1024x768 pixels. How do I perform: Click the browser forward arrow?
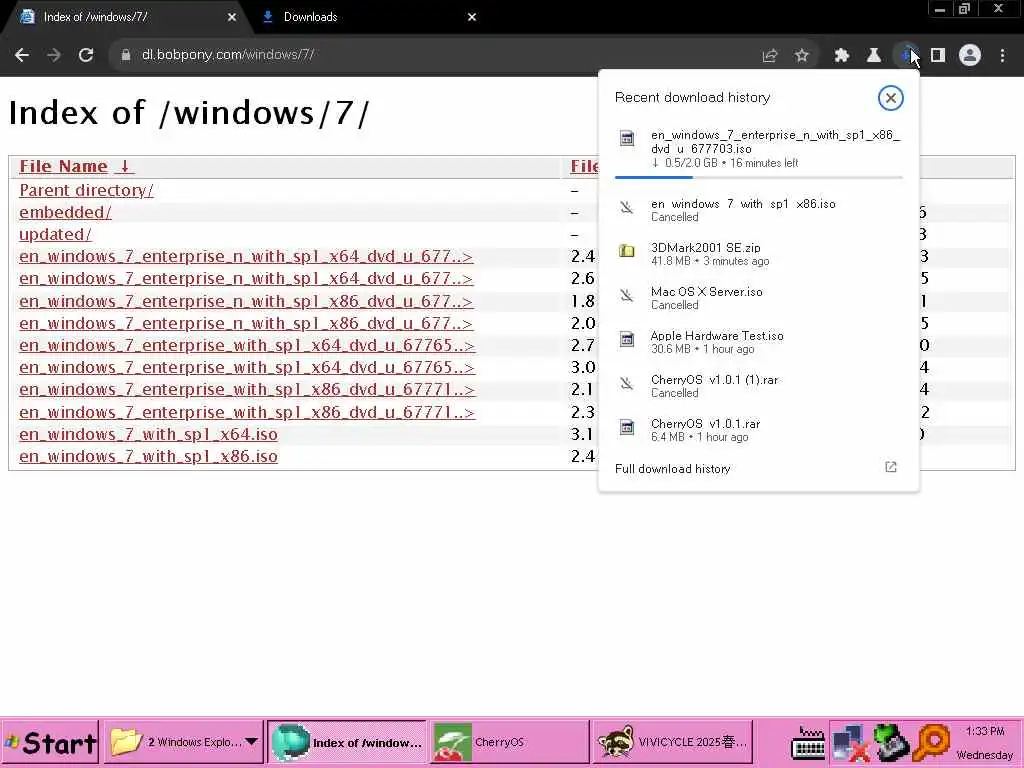pos(54,56)
